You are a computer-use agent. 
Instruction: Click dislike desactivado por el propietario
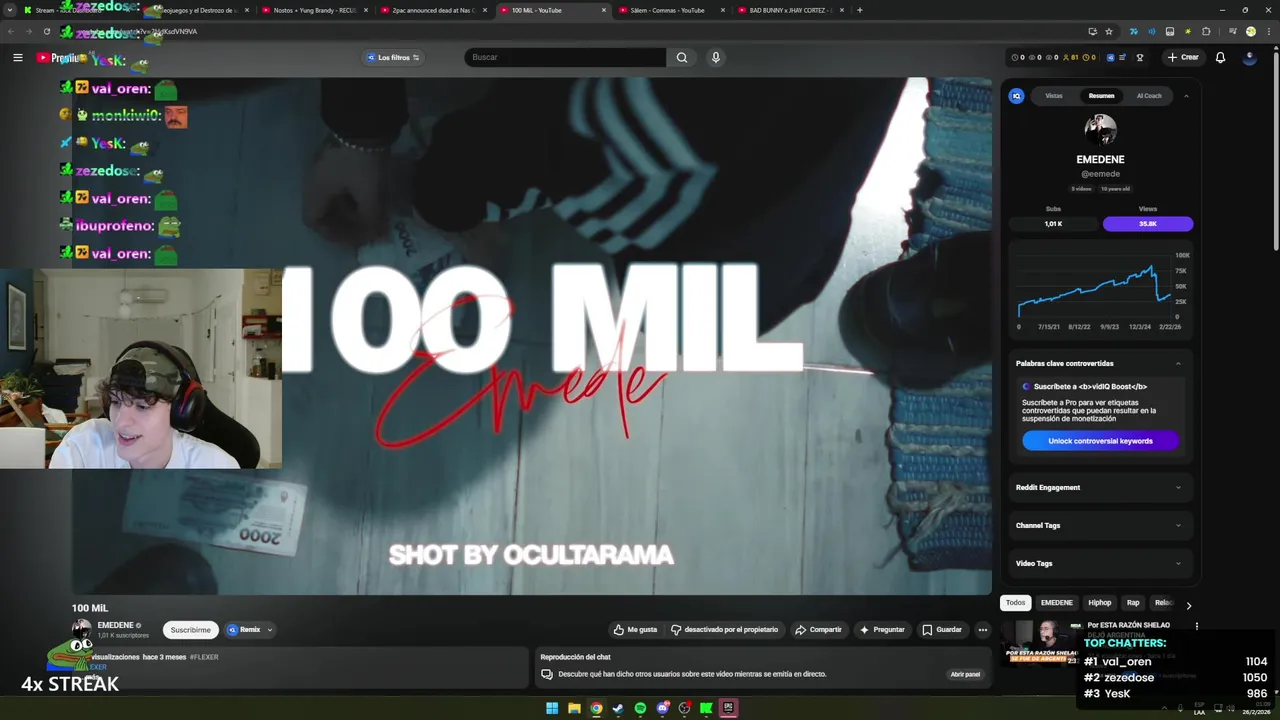point(724,630)
